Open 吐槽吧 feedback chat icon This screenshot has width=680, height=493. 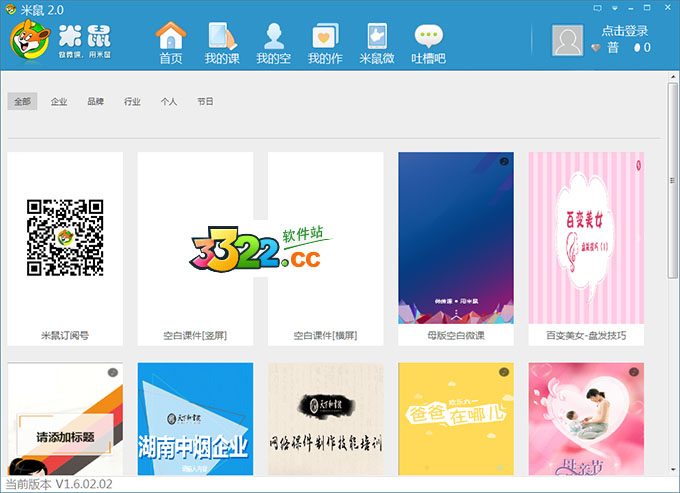pyautogui.click(x=430, y=43)
